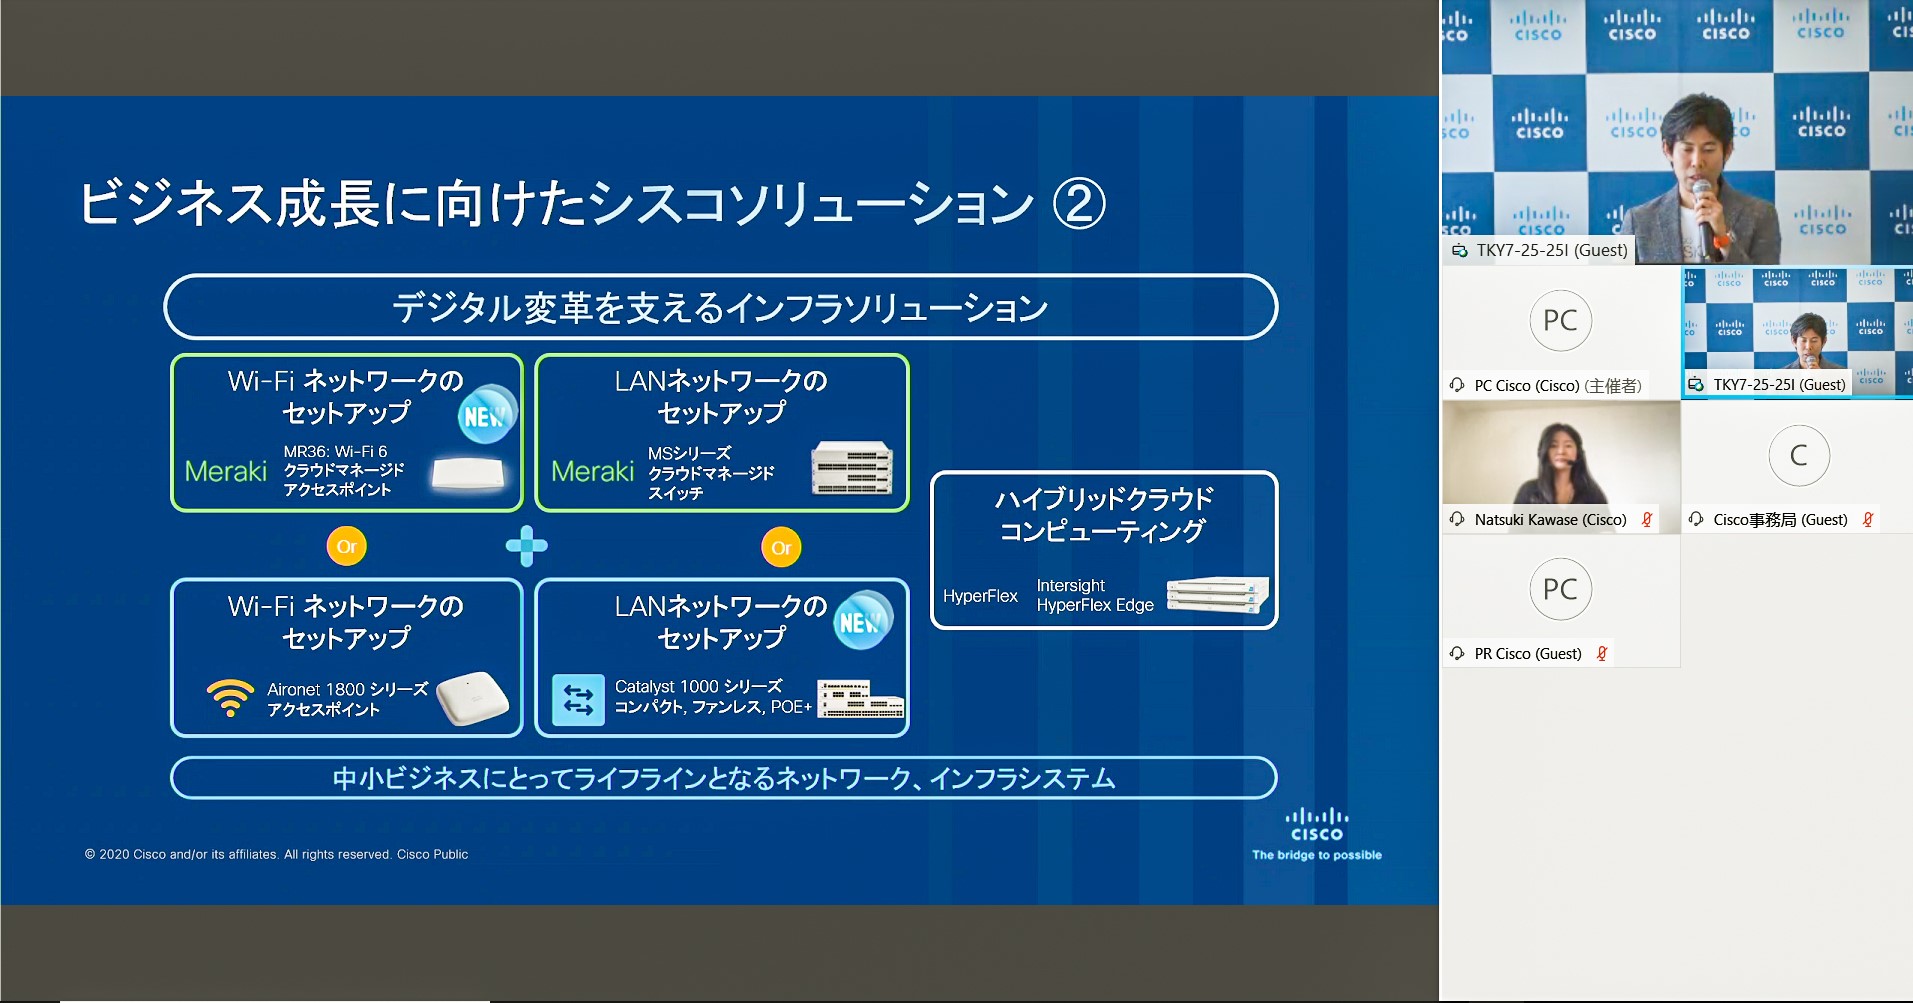Click the PC avatar of PC Cisco host
This screenshot has width=1913, height=1003.
coord(1560,320)
